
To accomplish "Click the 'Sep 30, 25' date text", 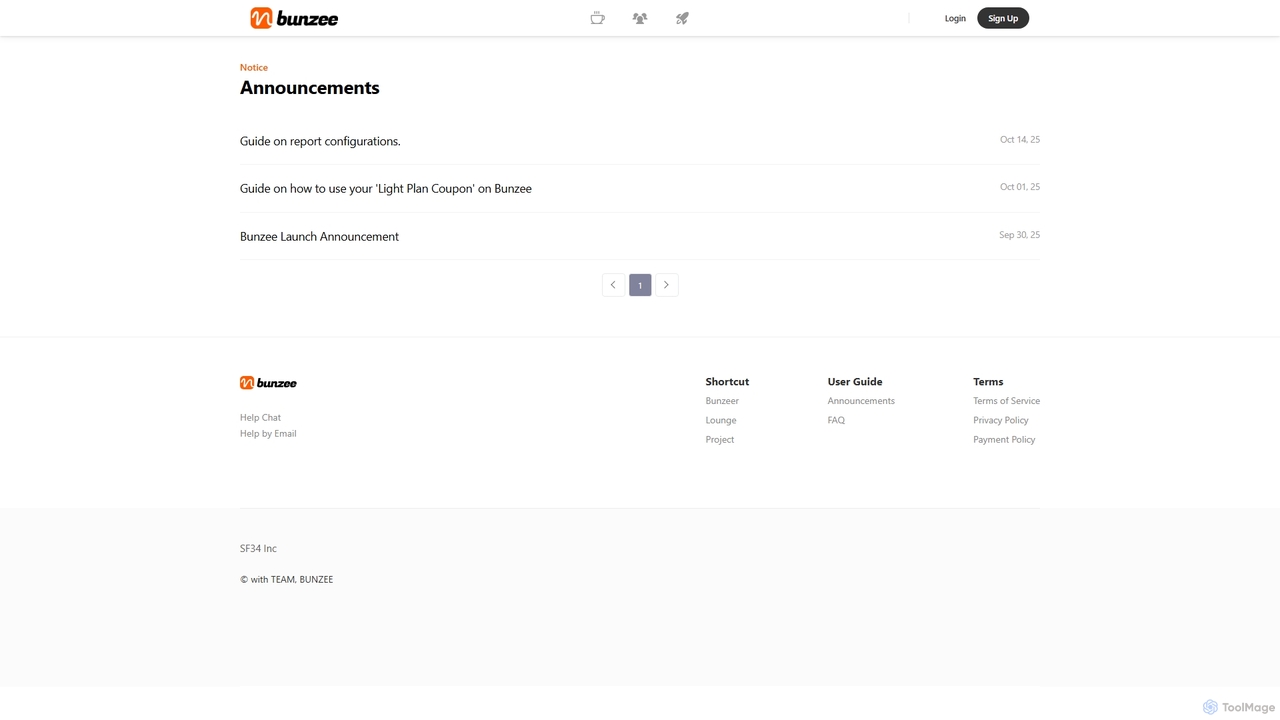I will pyautogui.click(x=1019, y=234).
